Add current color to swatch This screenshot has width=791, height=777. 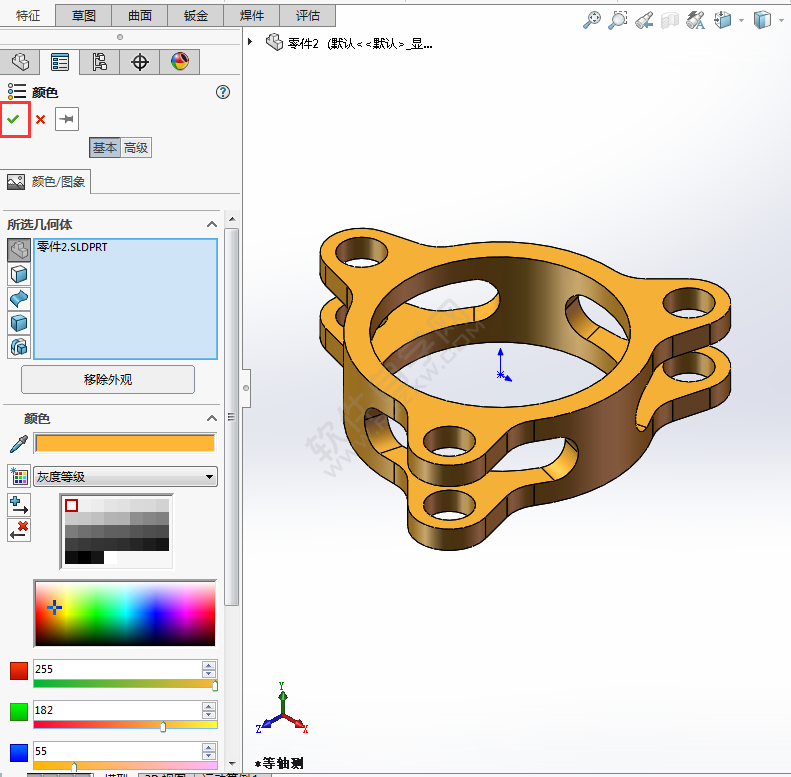pyautogui.click(x=19, y=505)
